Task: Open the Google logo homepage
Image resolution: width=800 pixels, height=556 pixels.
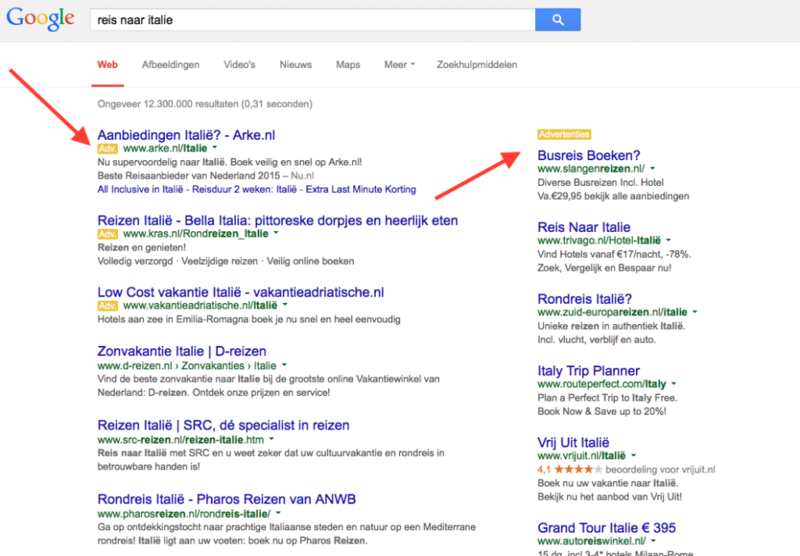Action: coord(41,19)
